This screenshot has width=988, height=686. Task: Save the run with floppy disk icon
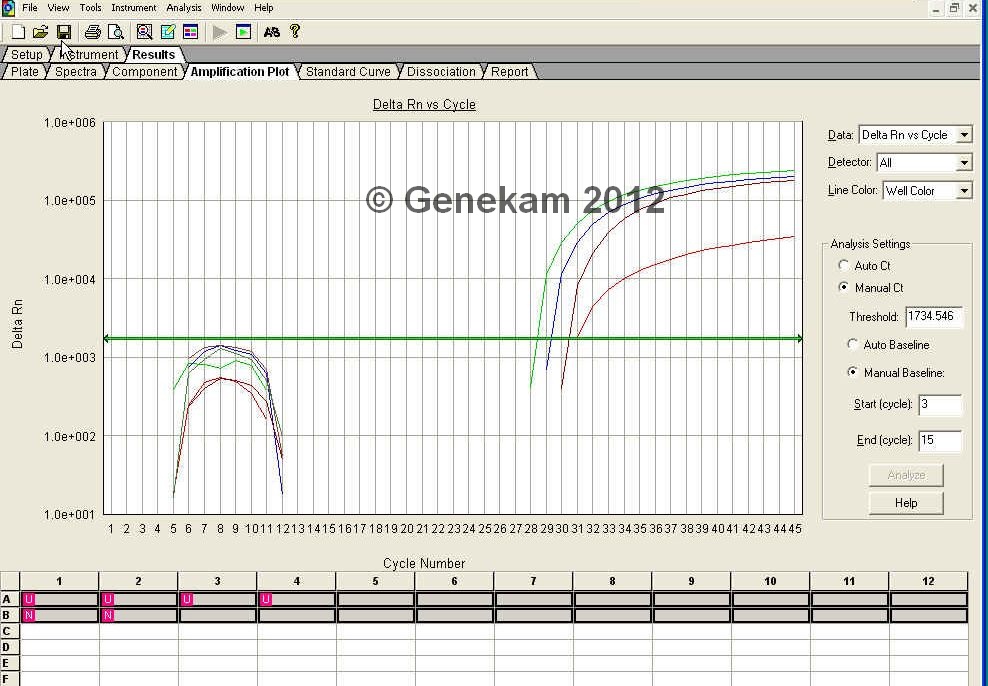(x=64, y=31)
